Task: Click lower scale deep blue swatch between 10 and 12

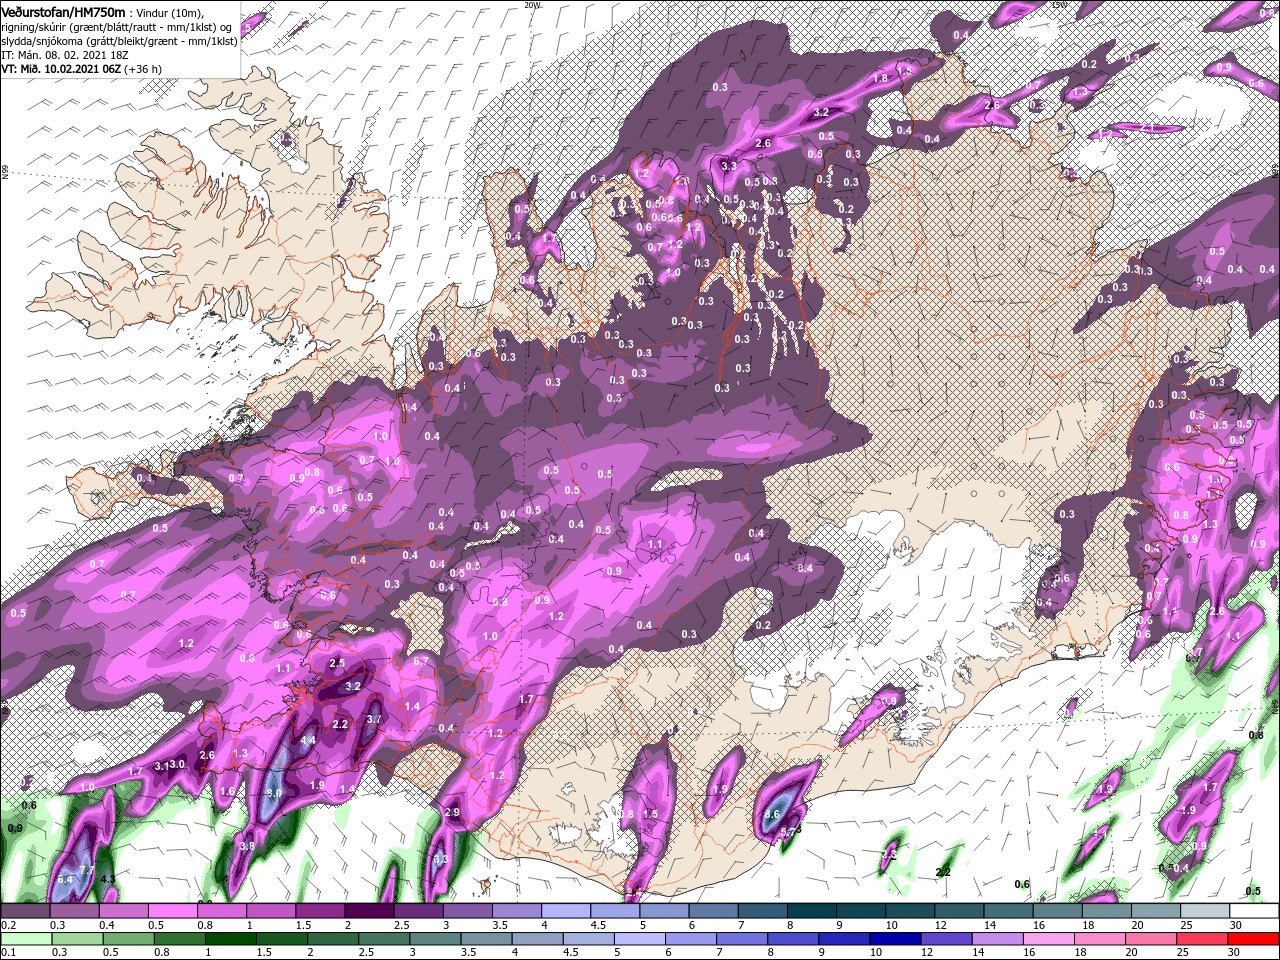Action: coord(897,940)
